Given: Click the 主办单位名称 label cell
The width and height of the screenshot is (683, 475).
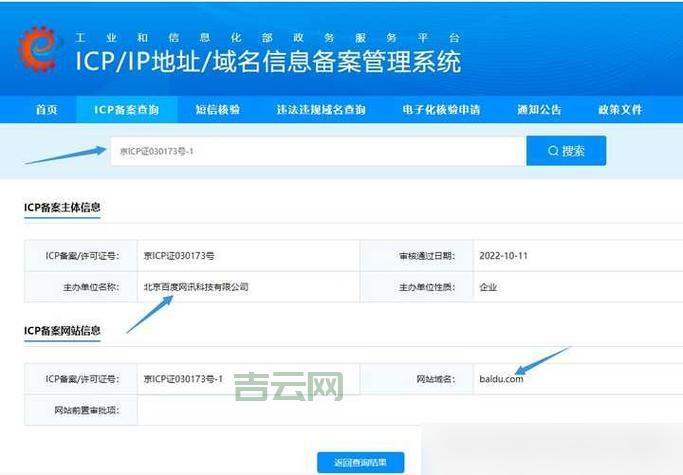Looking at the screenshot, I should (81, 287).
